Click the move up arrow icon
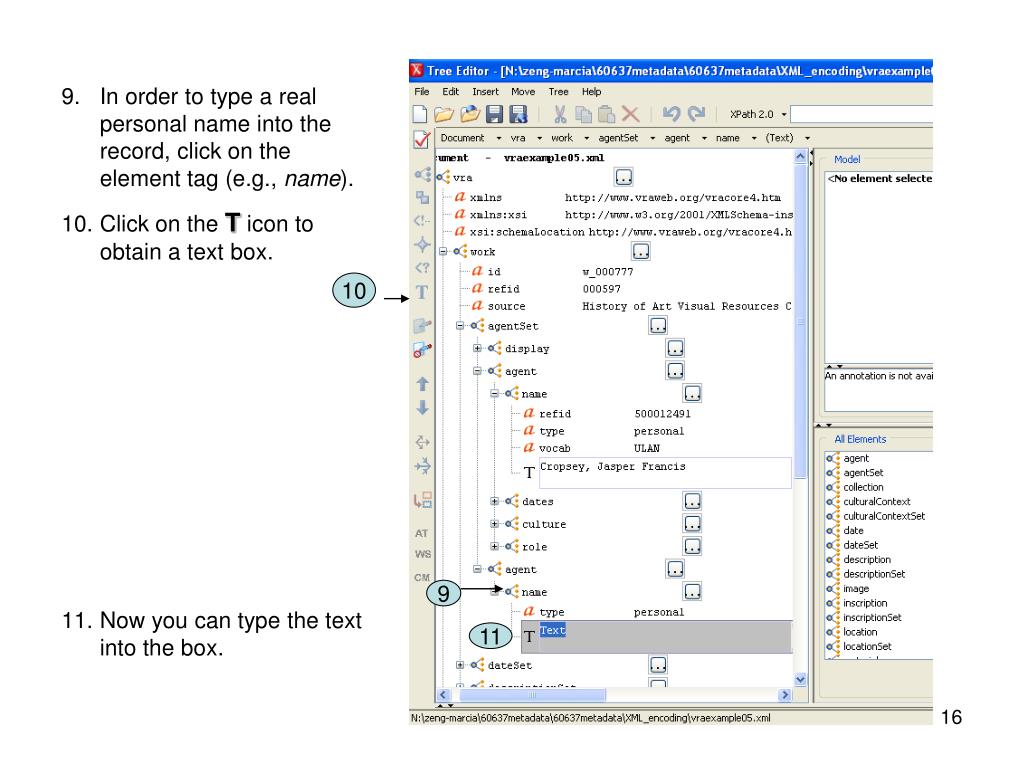 423,384
